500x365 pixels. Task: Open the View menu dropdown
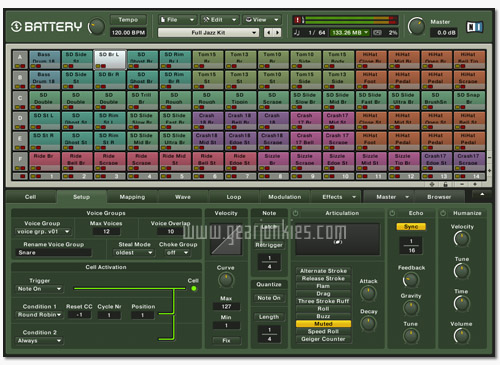click(262, 20)
